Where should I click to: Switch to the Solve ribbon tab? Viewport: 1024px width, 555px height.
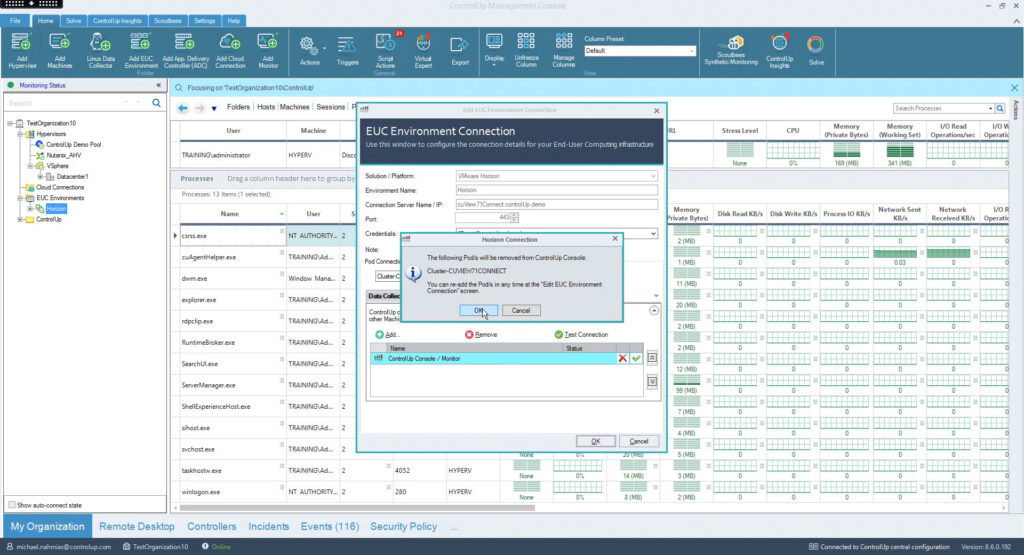click(x=73, y=20)
